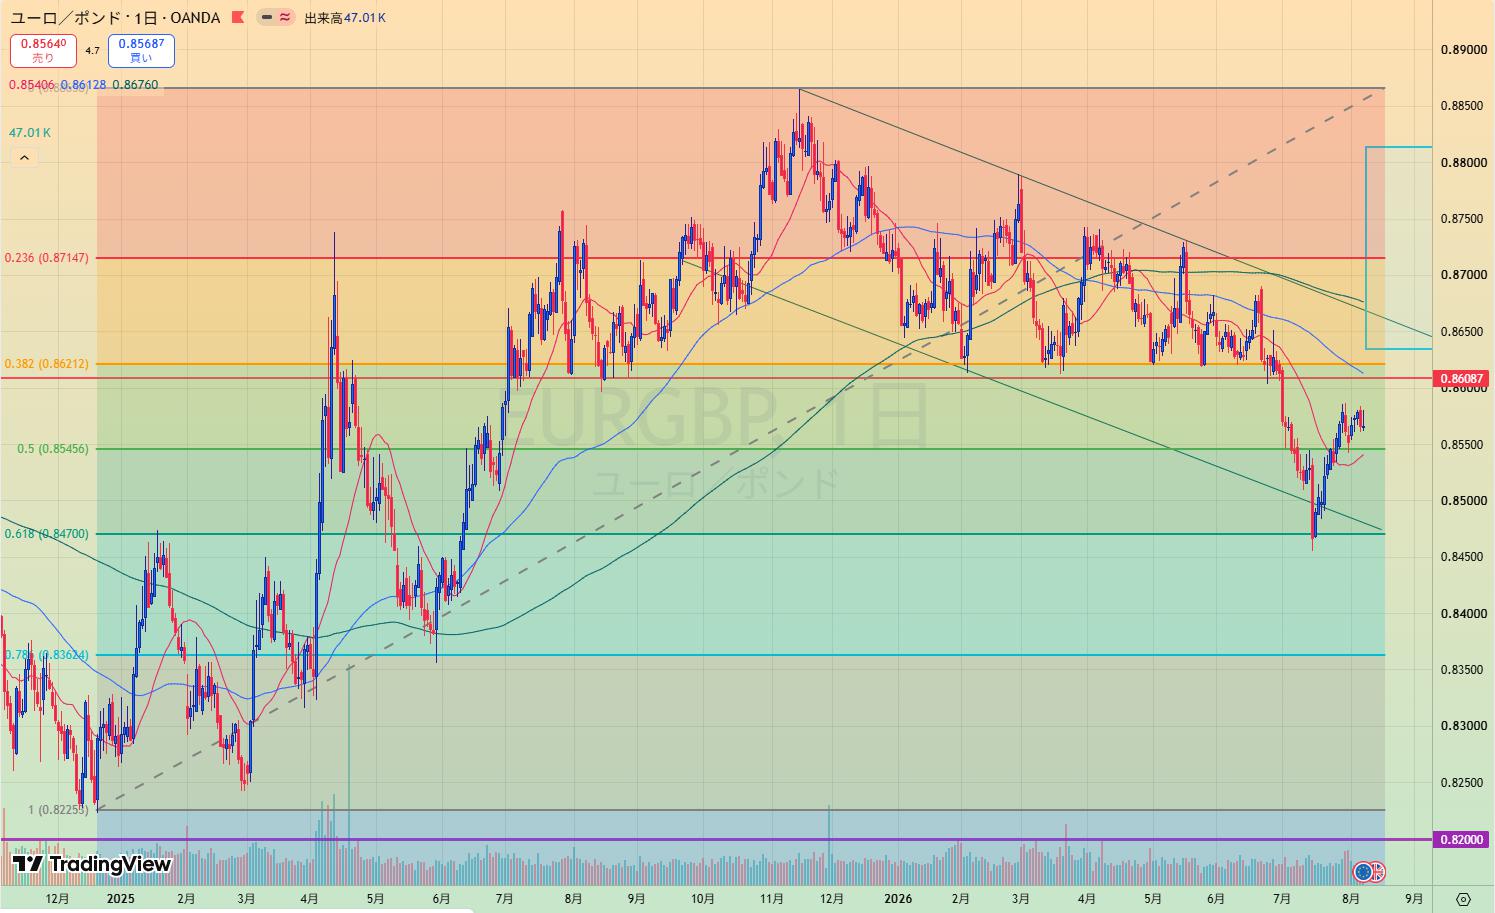Click the red market status flag icon

[237, 17]
